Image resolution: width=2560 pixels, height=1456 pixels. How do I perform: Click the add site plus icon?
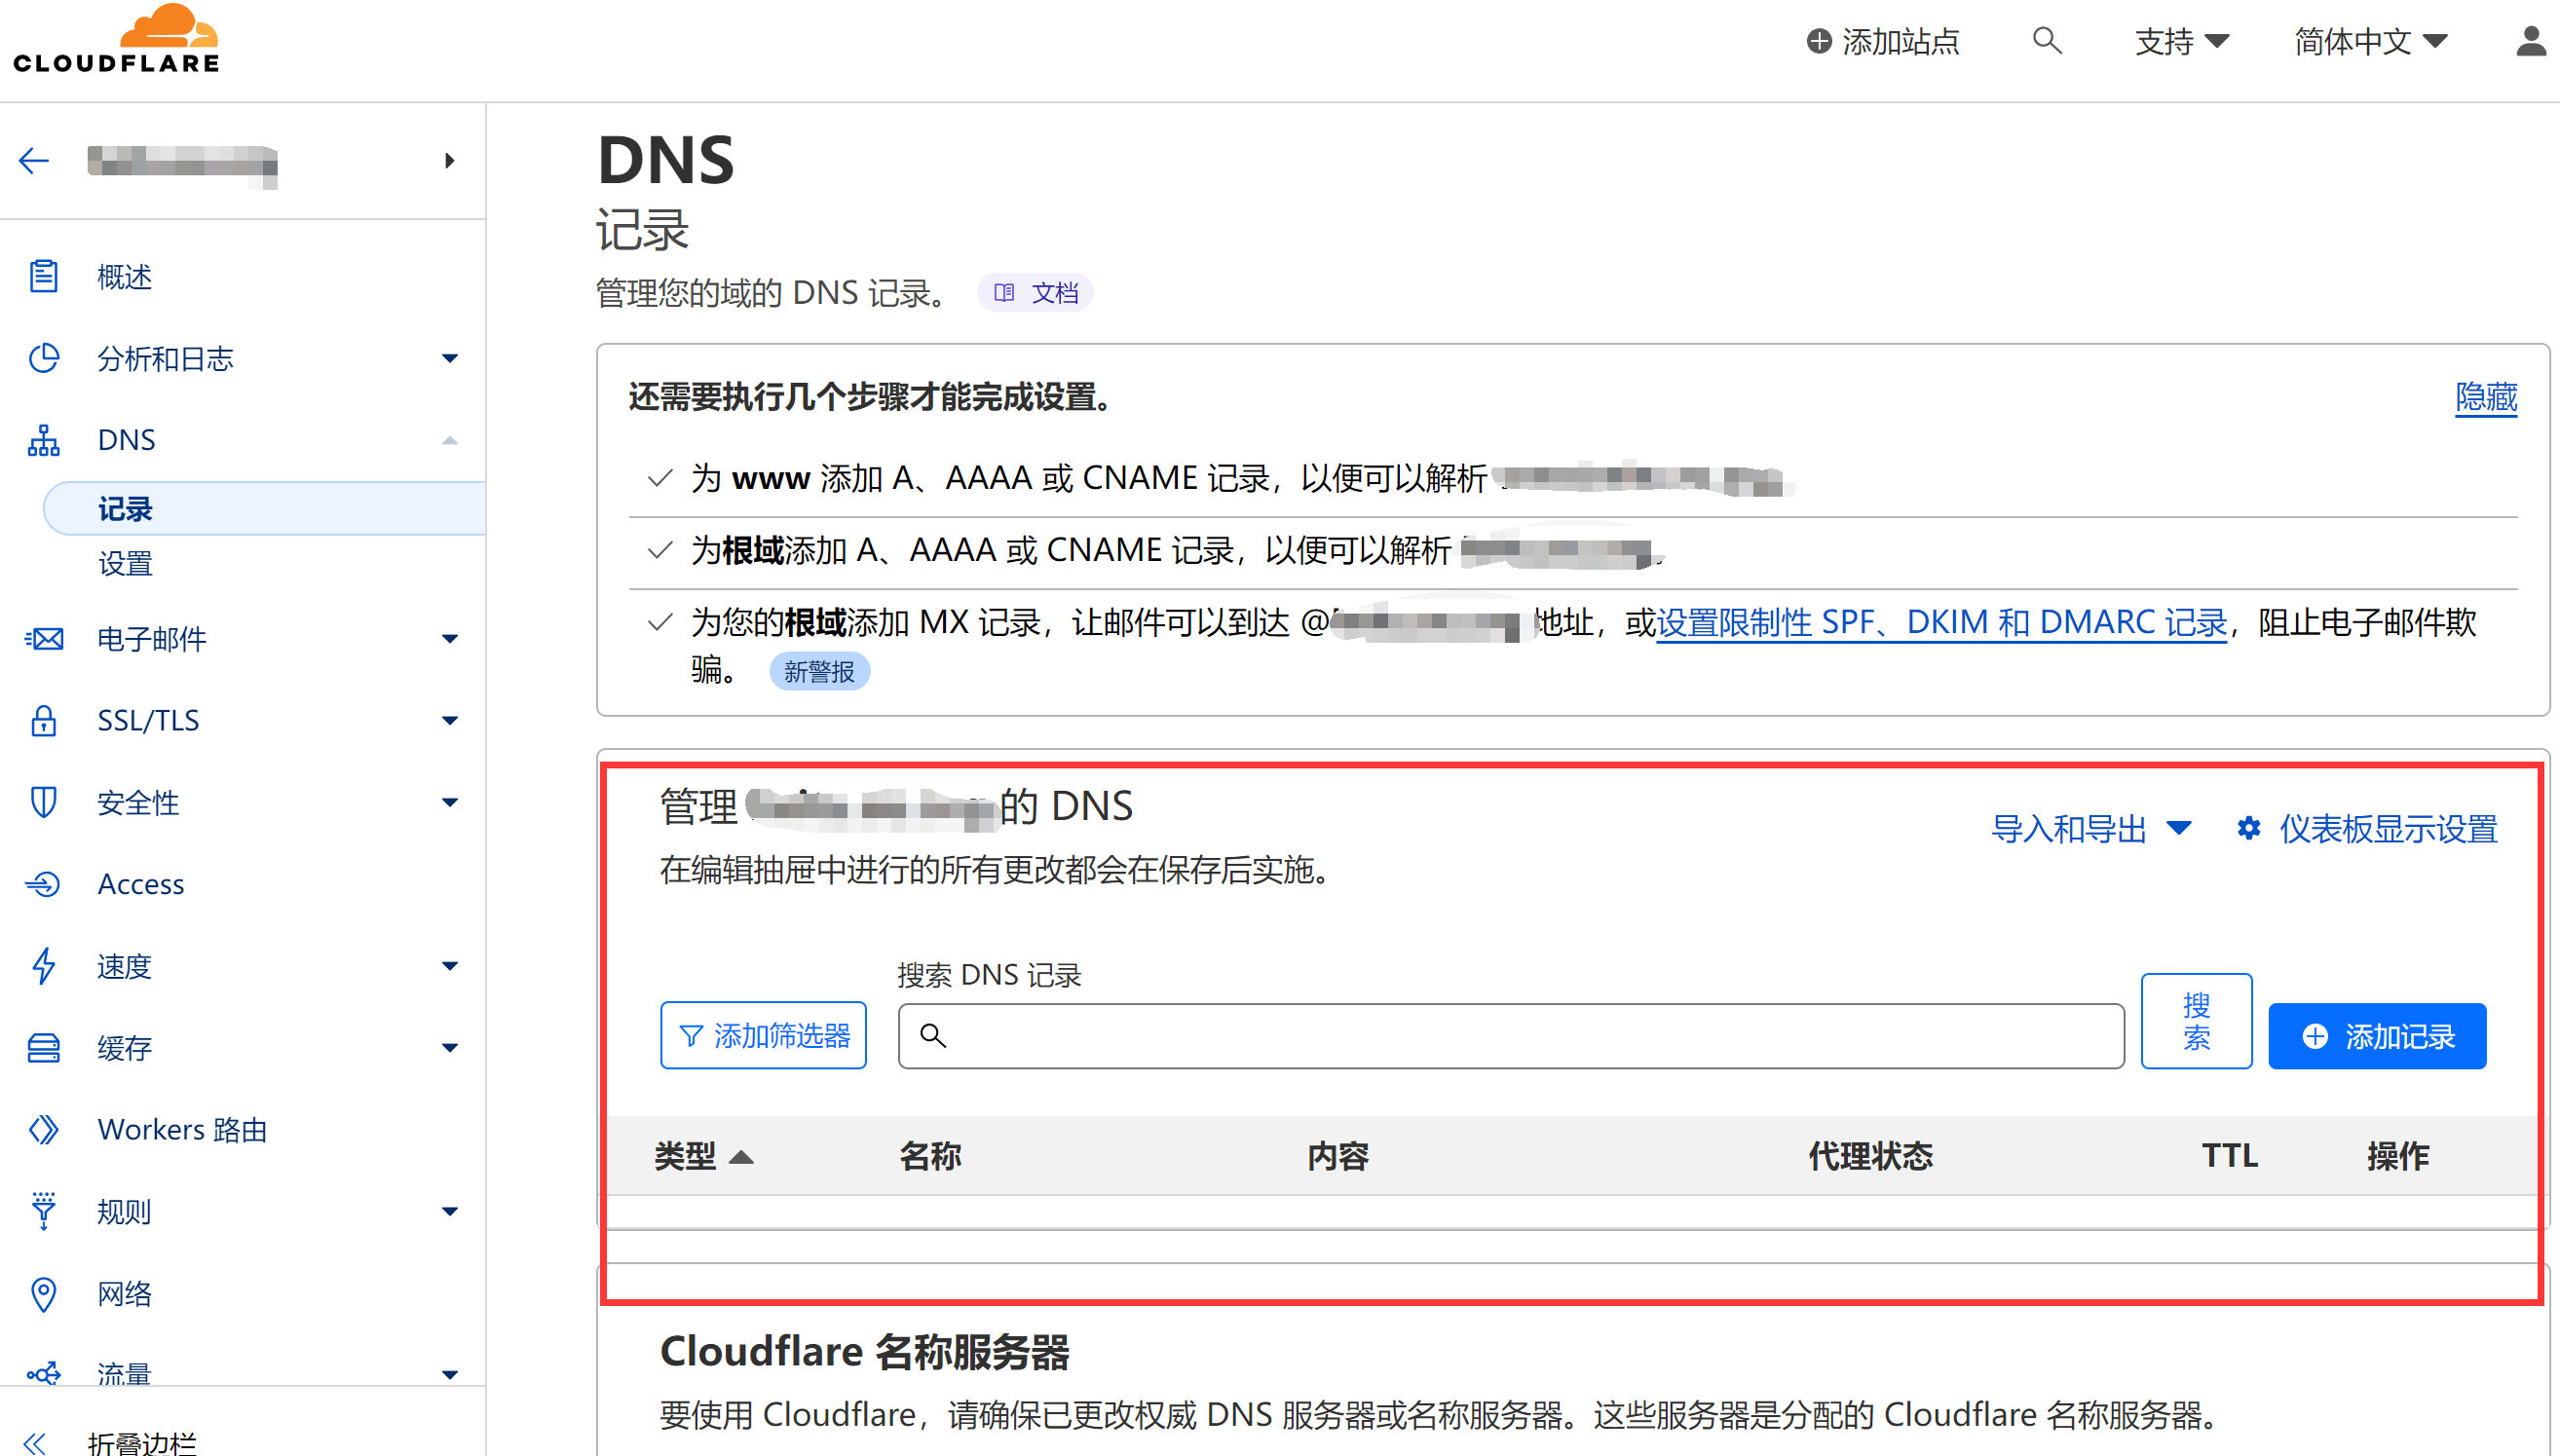[1819, 41]
